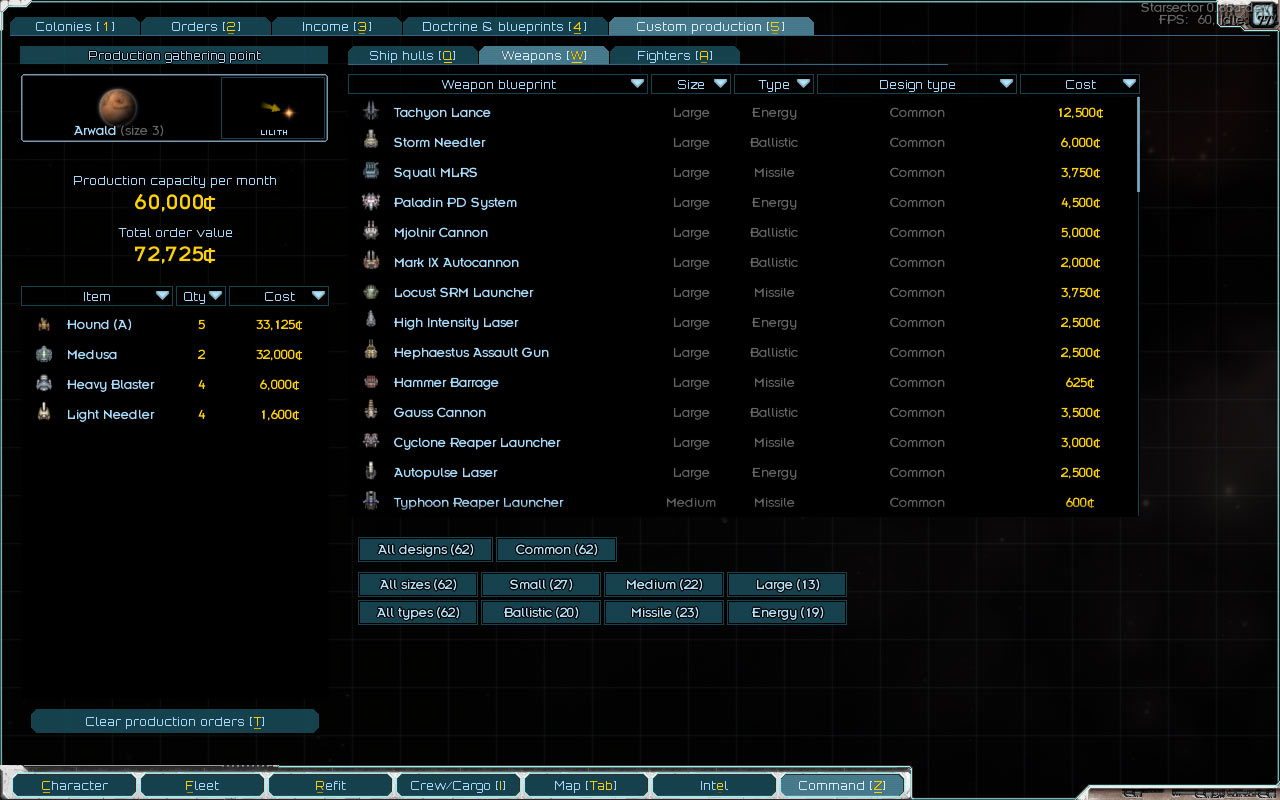Image resolution: width=1280 pixels, height=800 pixels.
Task: Select the Hammer Barrage cost 625
Action: click(x=1080, y=383)
